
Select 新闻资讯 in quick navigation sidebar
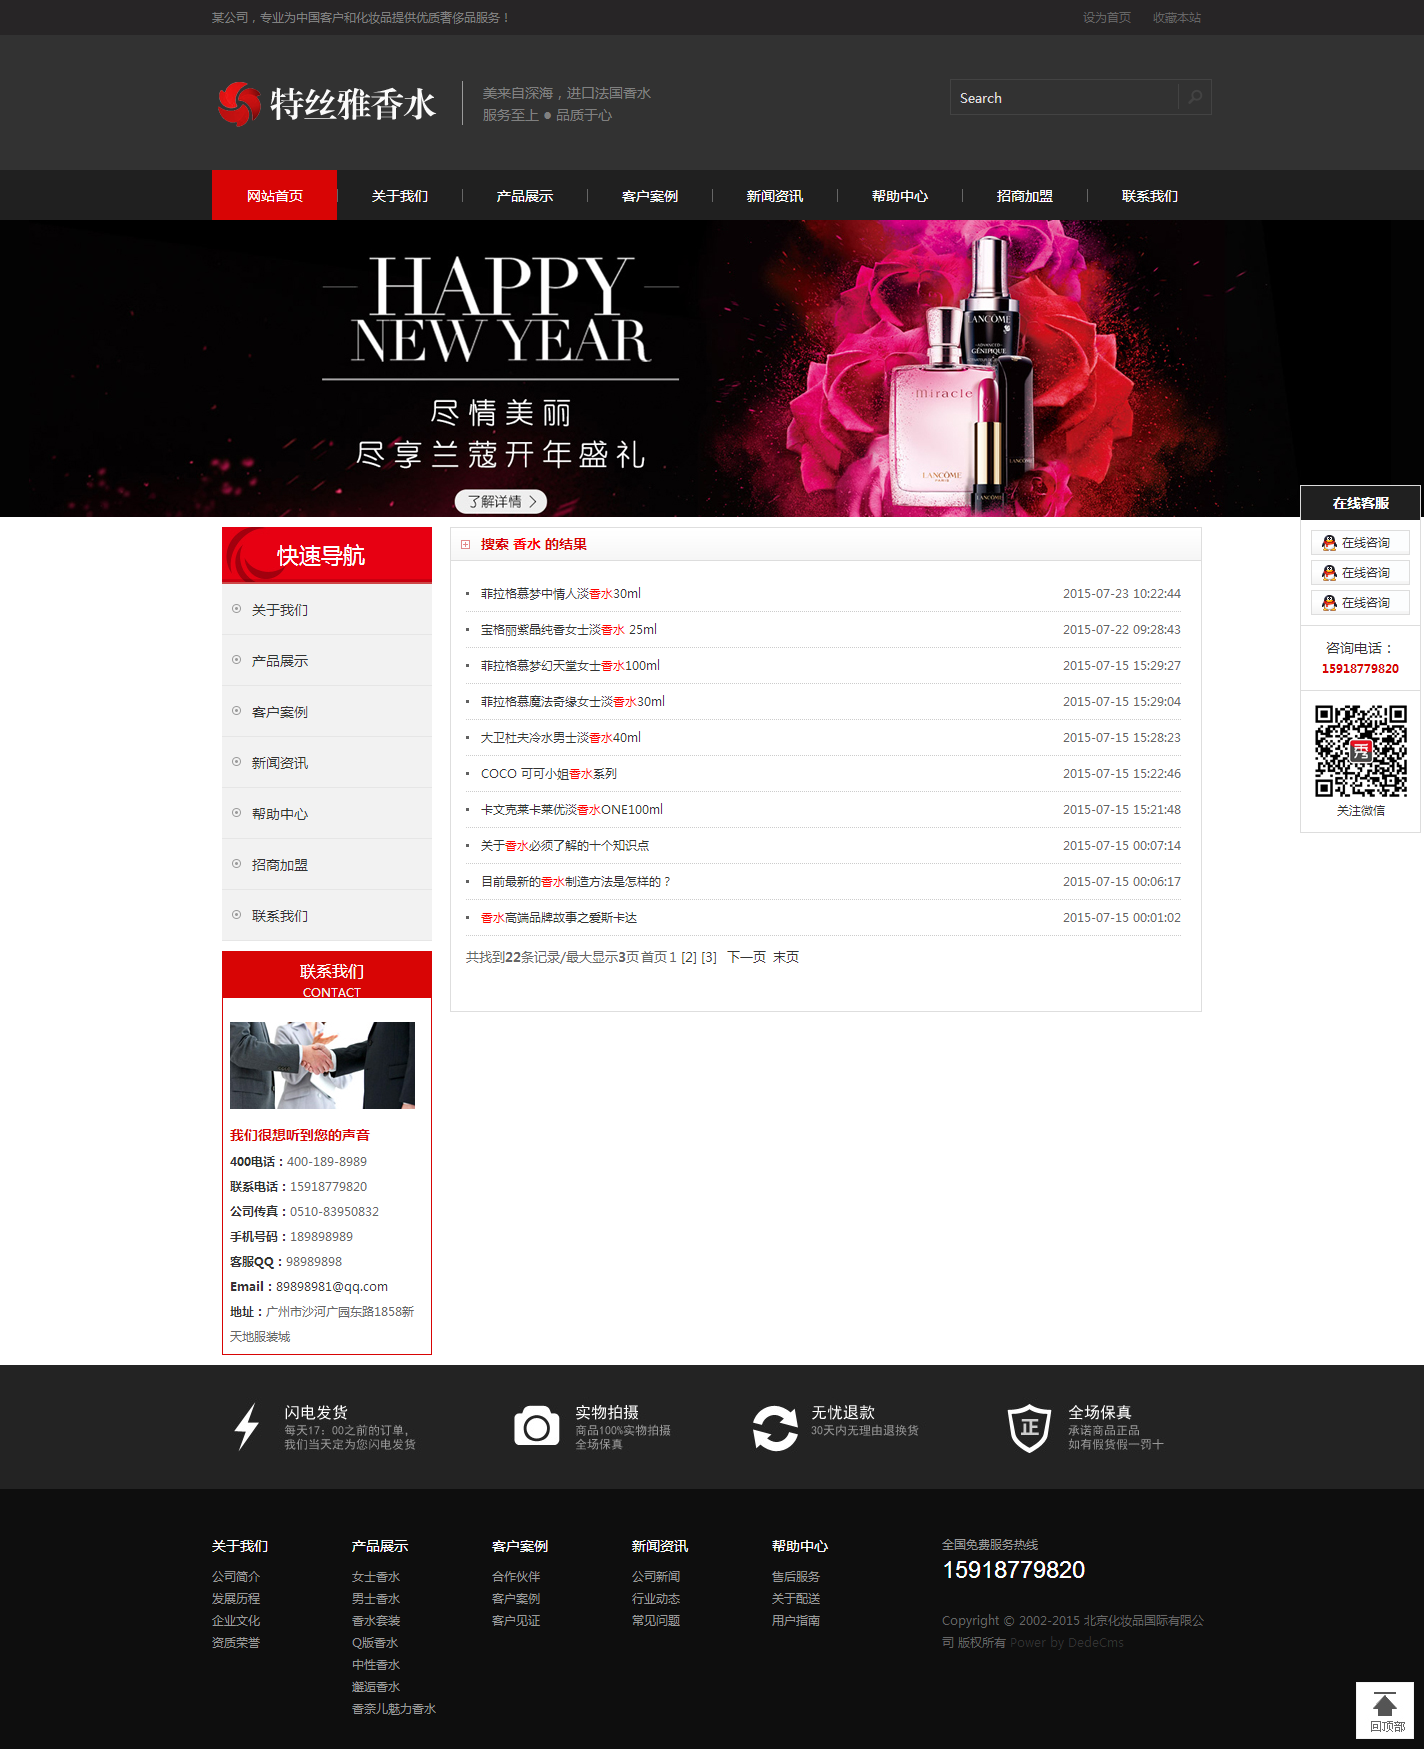coord(327,762)
